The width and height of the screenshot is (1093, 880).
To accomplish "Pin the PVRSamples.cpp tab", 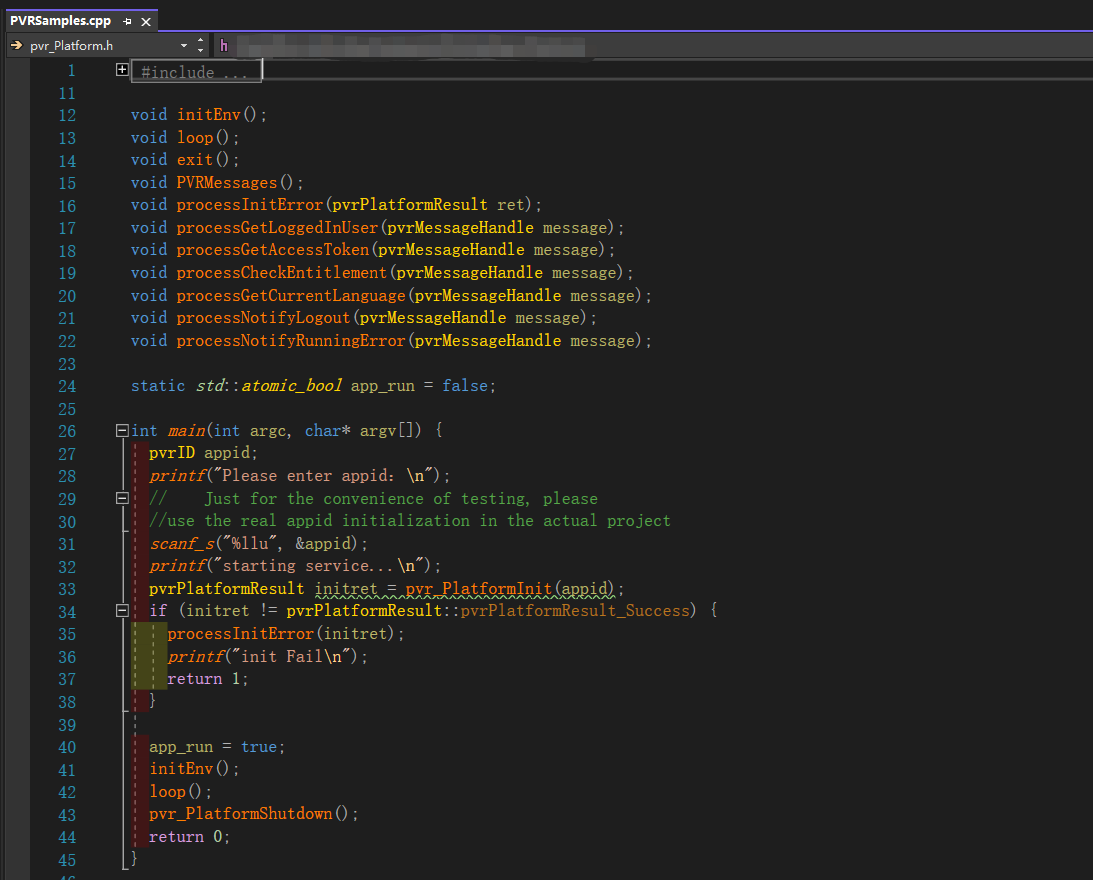I will [x=127, y=22].
